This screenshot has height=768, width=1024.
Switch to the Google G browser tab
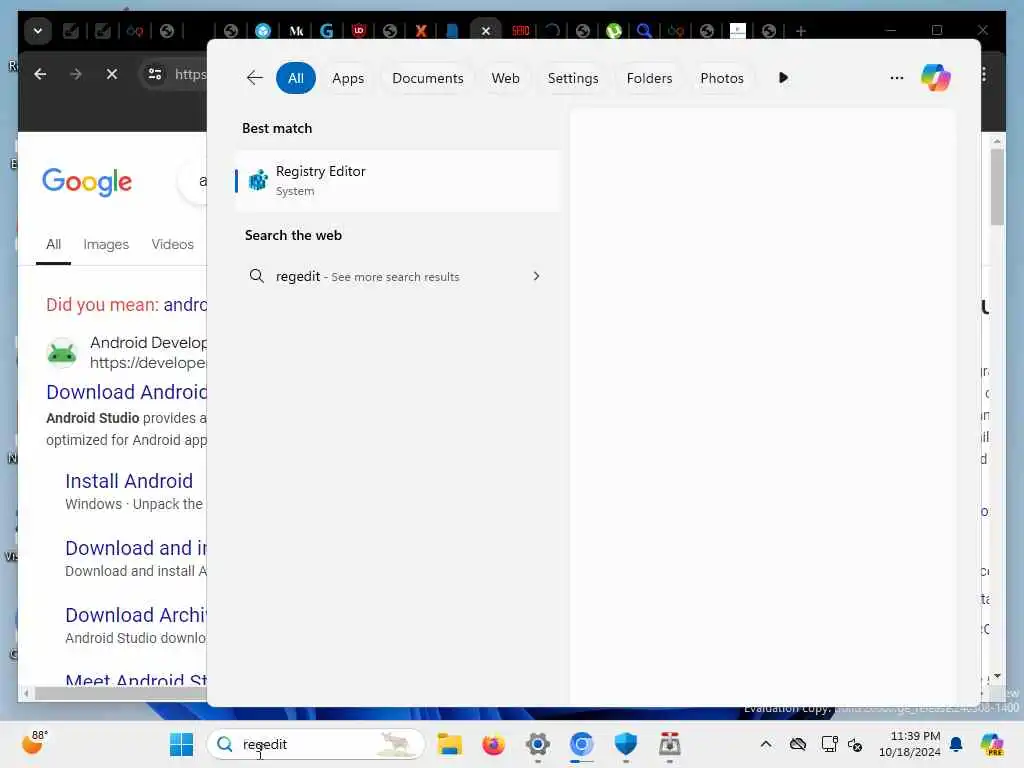pyautogui.click(x=327, y=31)
